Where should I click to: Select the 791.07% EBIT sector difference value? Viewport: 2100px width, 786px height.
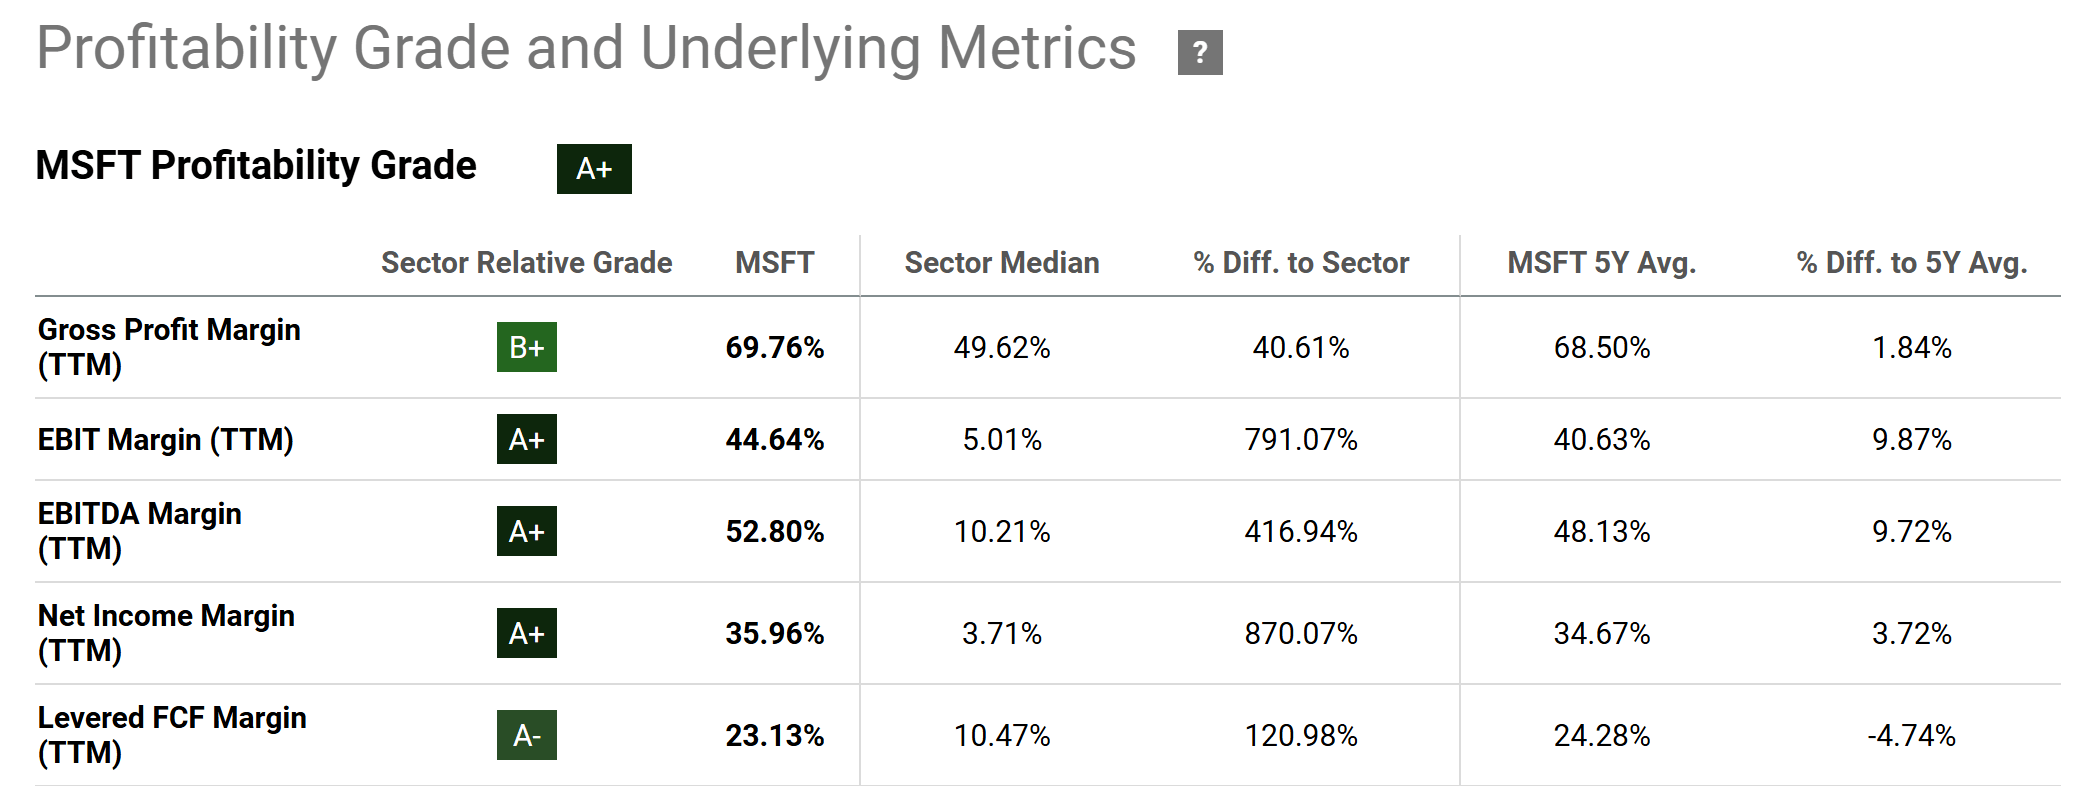click(1301, 439)
